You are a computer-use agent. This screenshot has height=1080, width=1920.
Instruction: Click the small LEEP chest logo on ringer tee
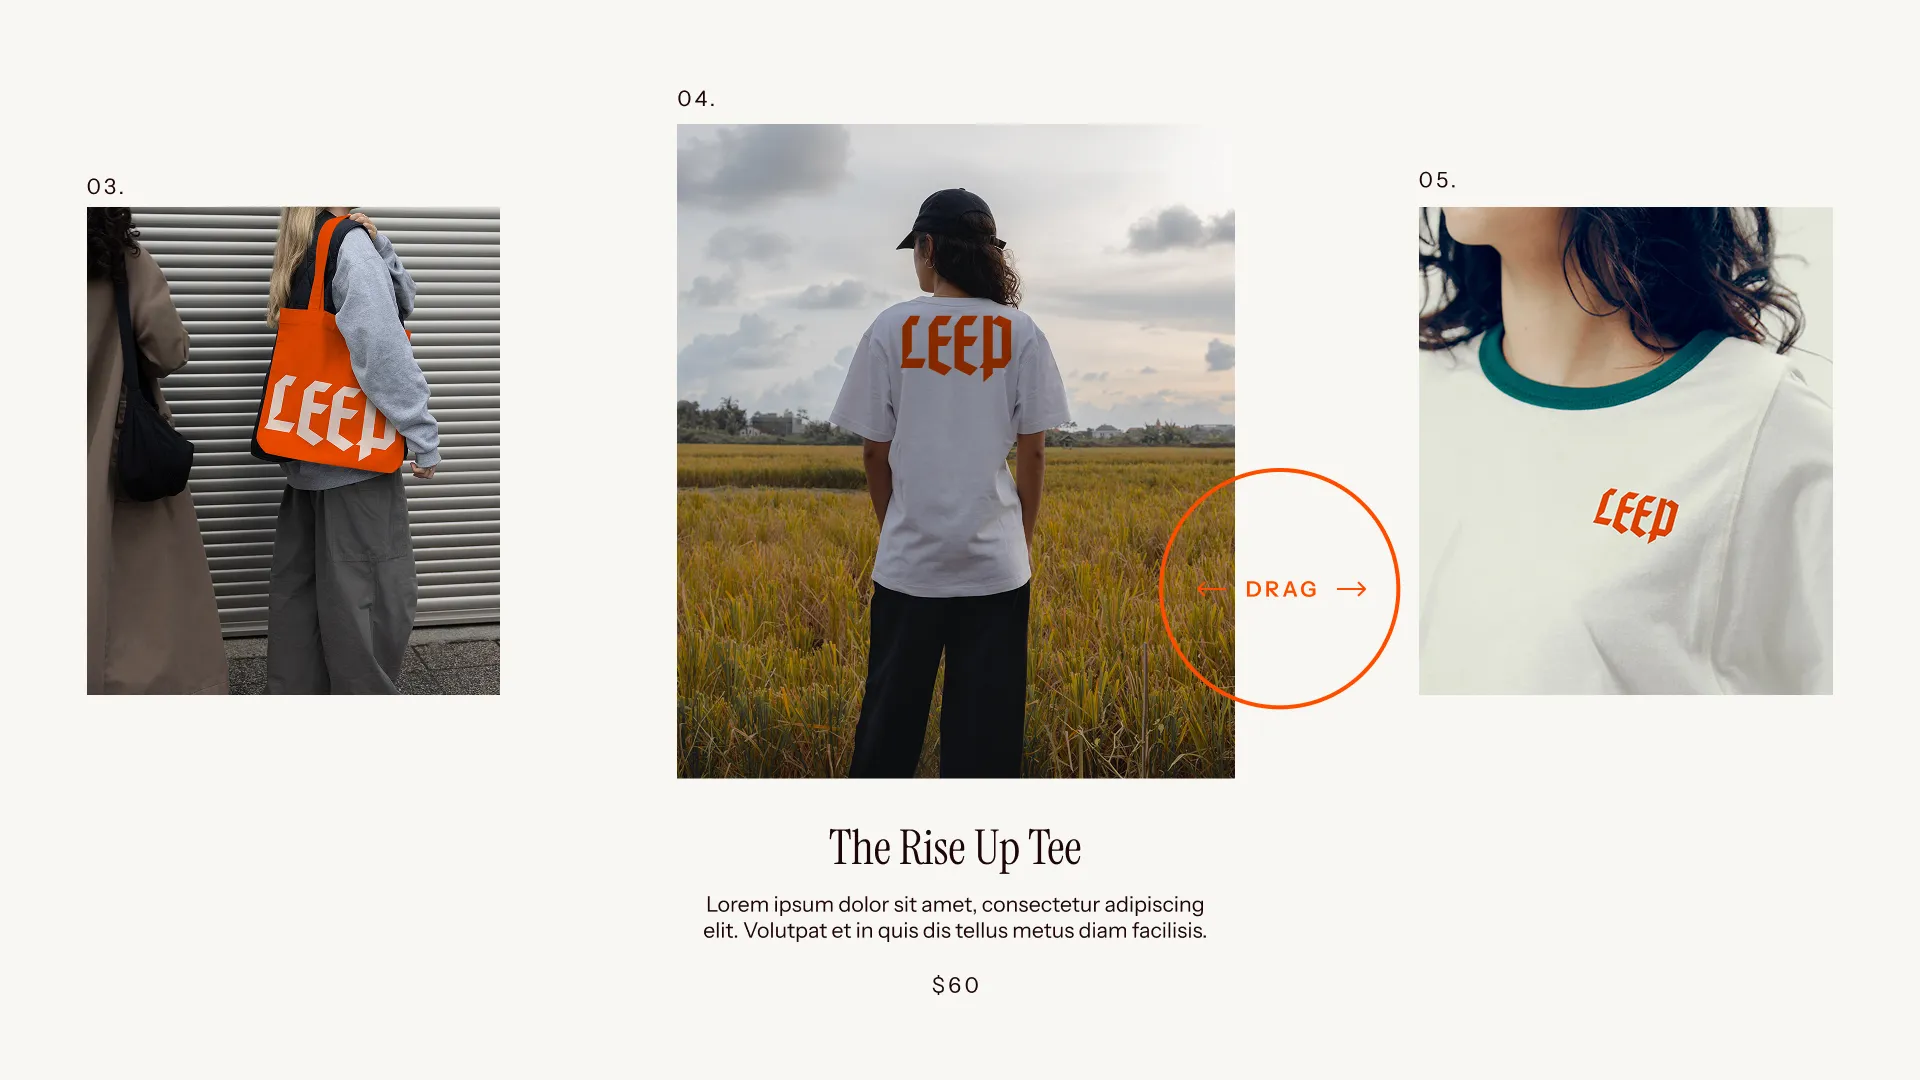(1636, 515)
